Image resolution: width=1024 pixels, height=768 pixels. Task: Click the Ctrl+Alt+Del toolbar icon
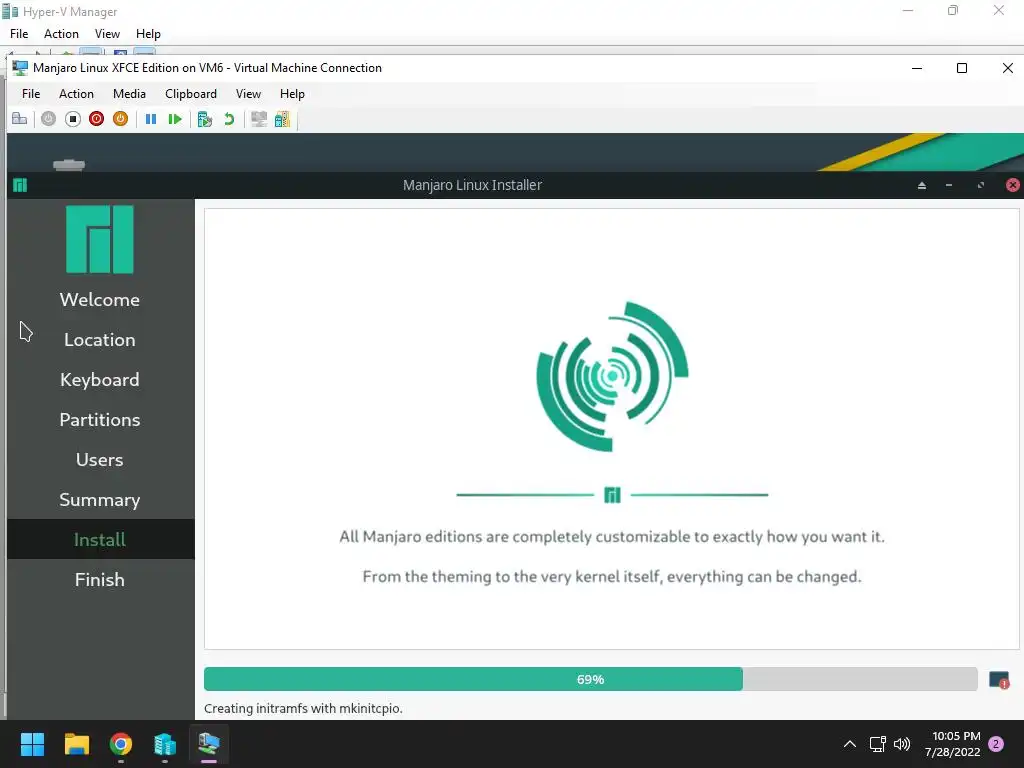20,119
